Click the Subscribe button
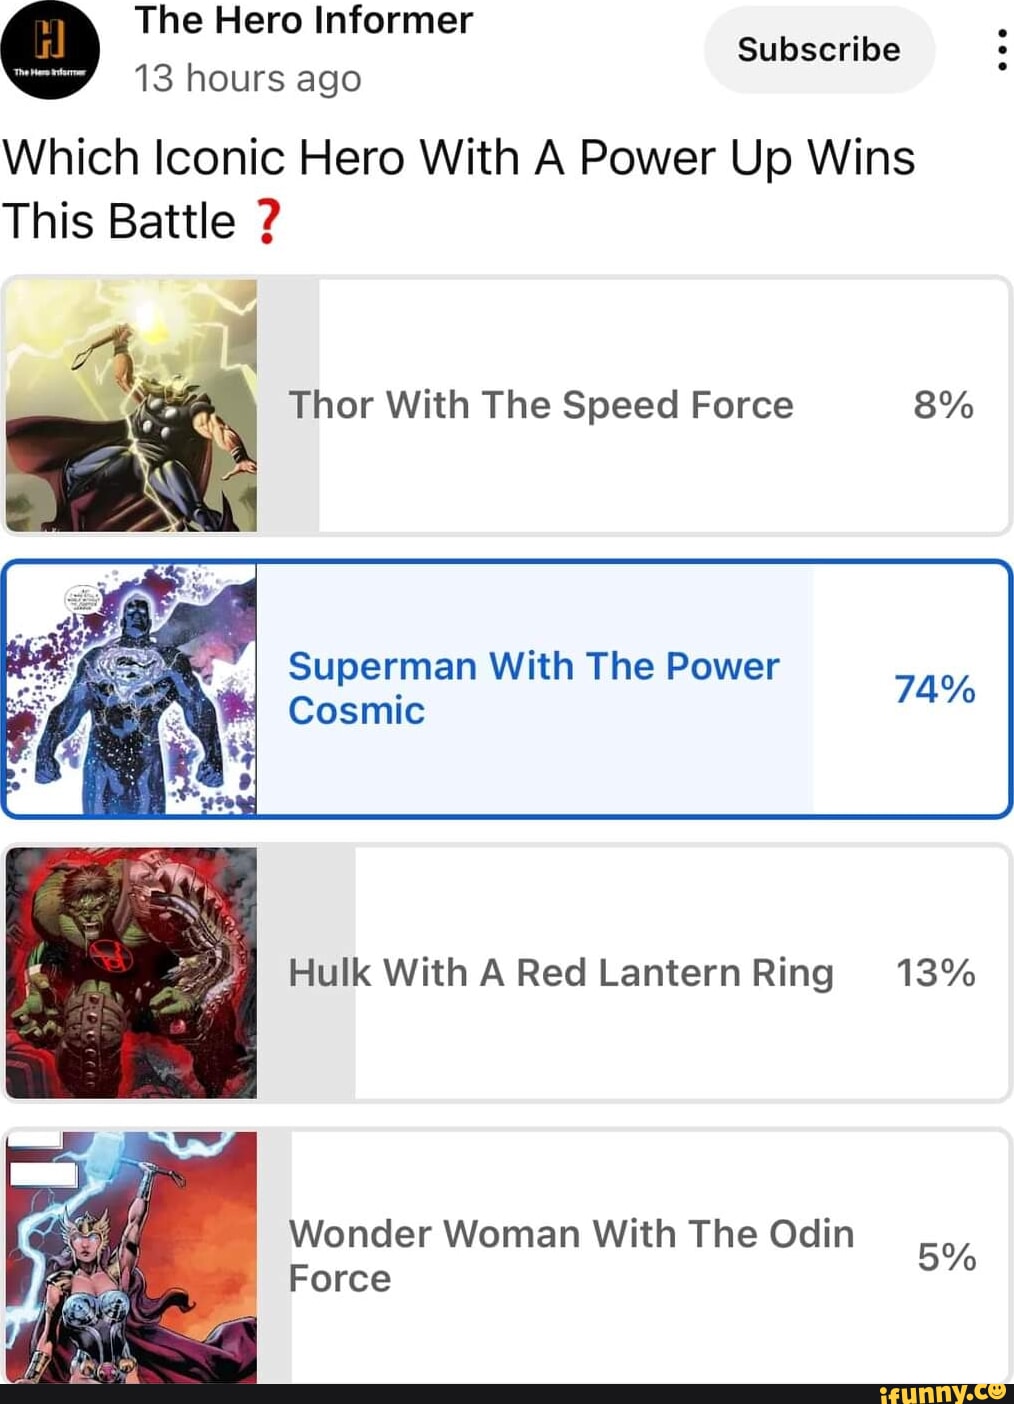This screenshot has width=1014, height=1404. pyautogui.click(x=819, y=50)
